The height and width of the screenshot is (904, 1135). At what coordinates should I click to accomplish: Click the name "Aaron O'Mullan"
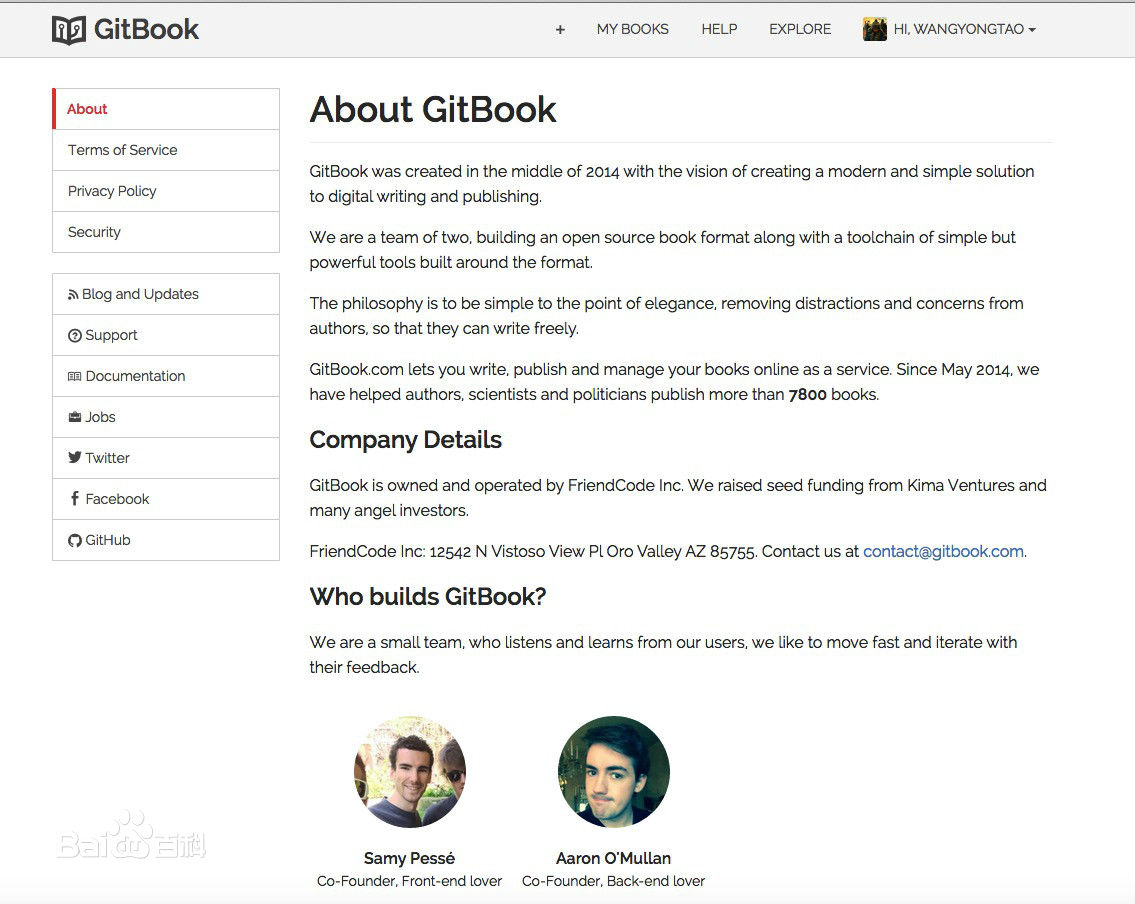pyautogui.click(x=614, y=858)
